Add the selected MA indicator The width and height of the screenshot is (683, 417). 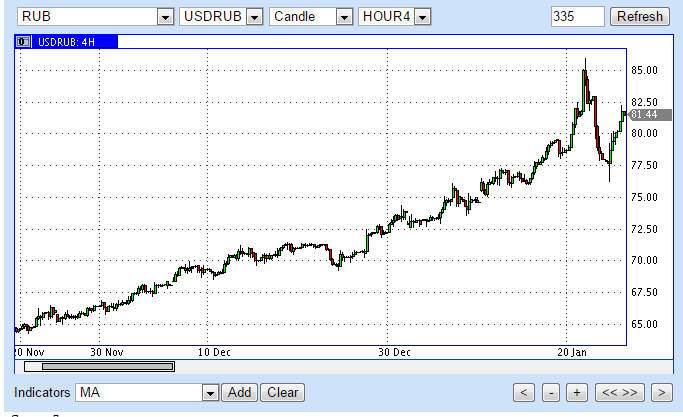pos(240,393)
